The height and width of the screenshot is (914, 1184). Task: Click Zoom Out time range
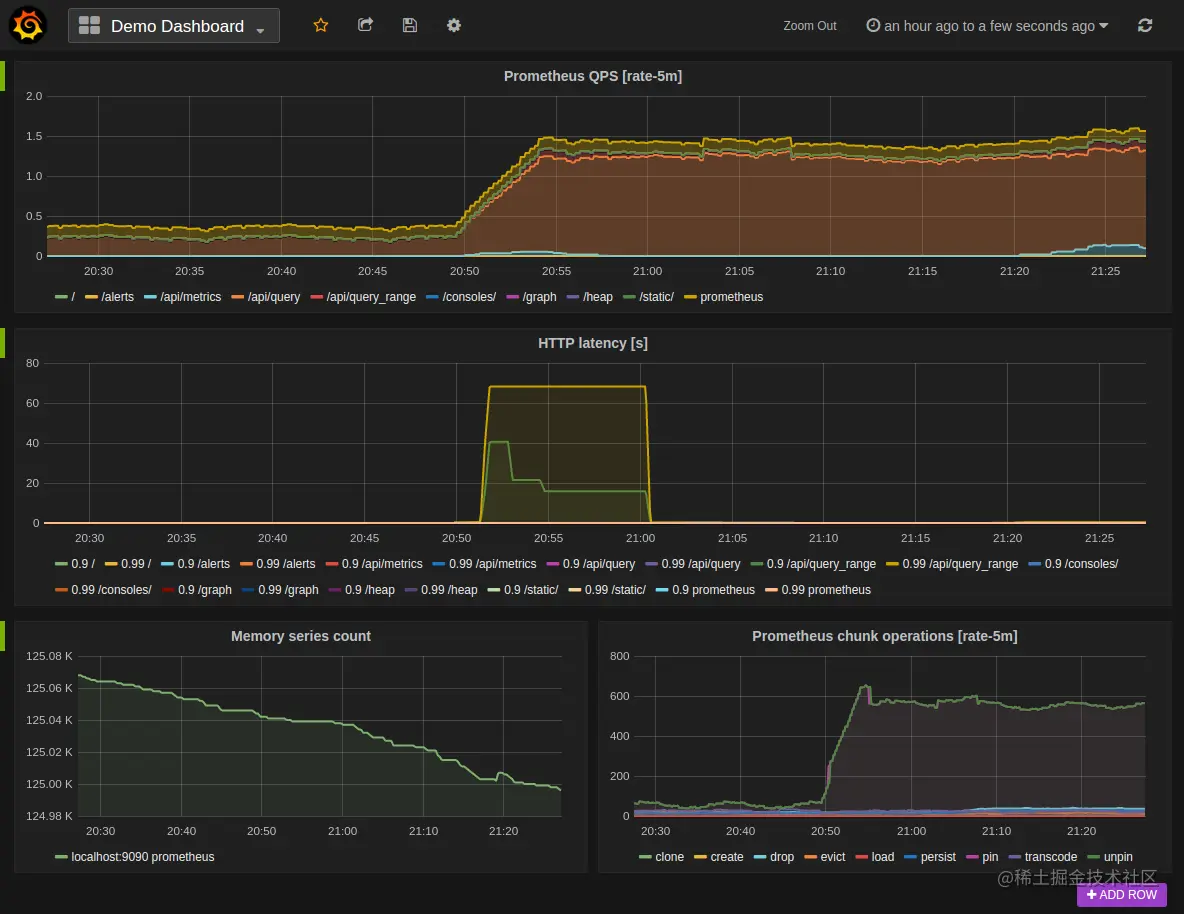click(x=809, y=26)
